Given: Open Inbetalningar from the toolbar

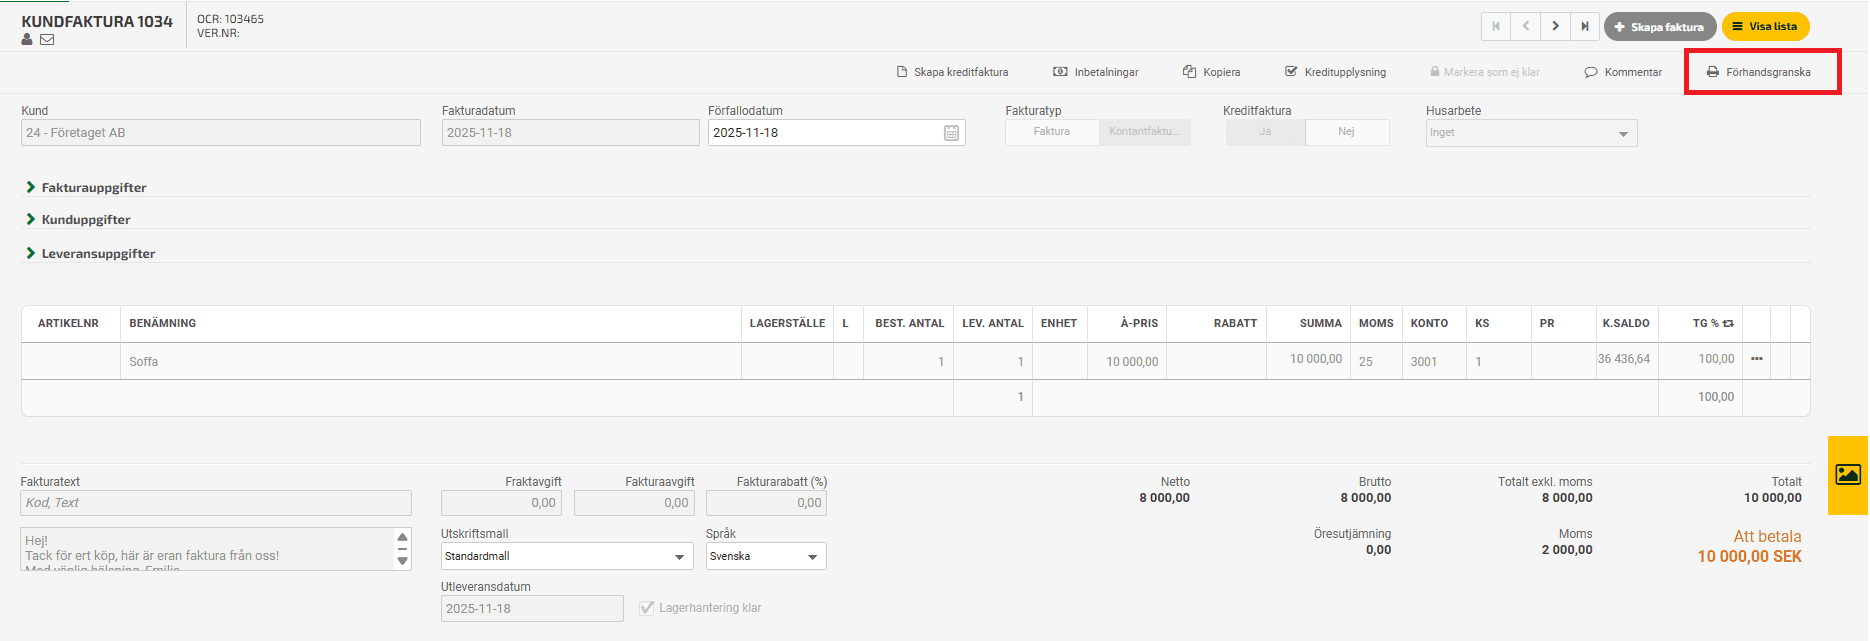Looking at the screenshot, I should pyautogui.click(x=1096, y=72).
